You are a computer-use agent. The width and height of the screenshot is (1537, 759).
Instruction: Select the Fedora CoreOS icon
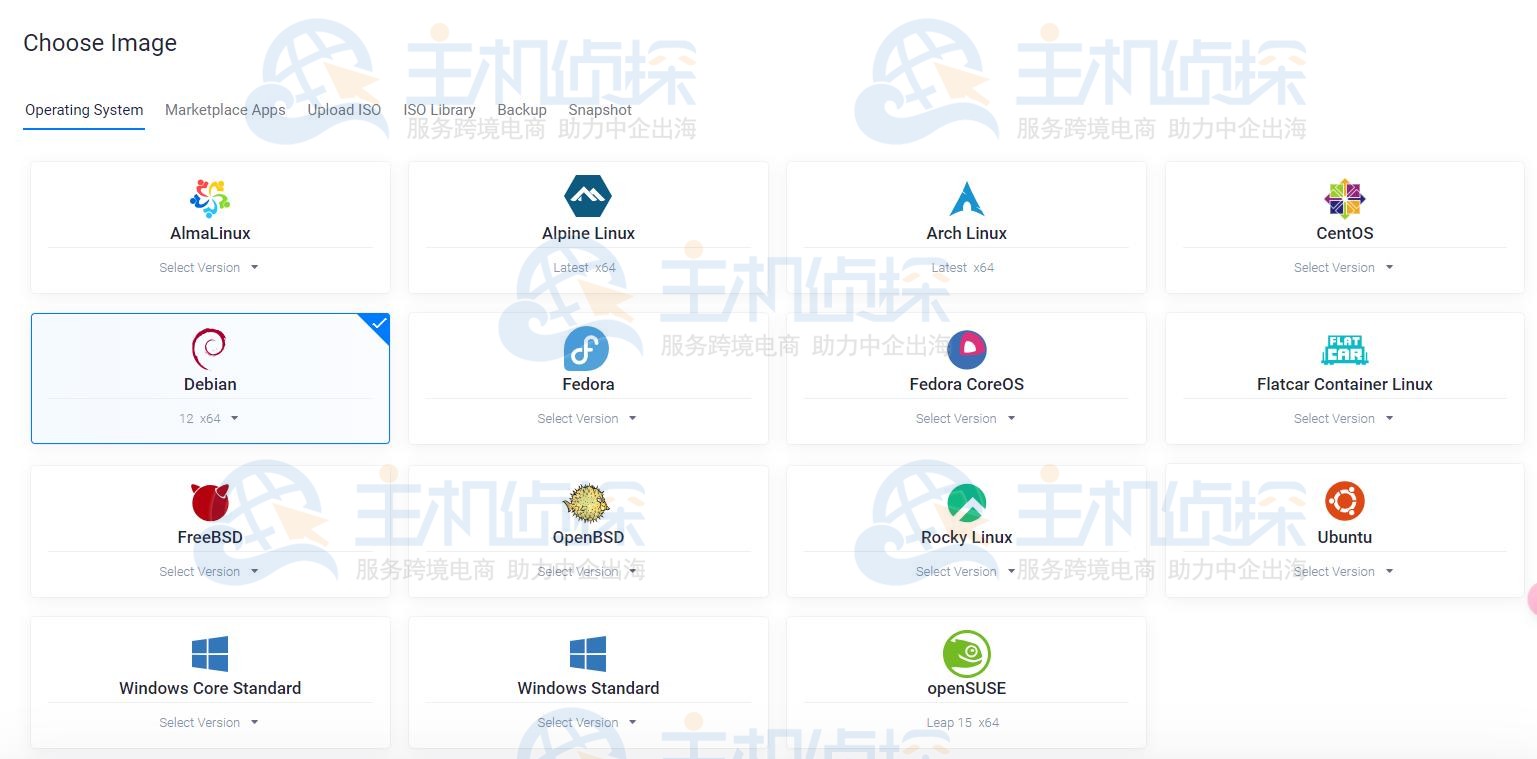966,348
